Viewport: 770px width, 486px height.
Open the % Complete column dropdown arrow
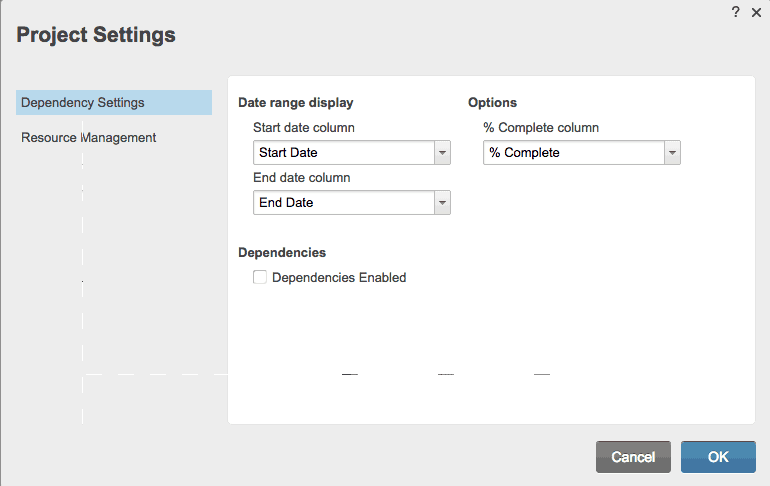click(x=672, y=153)
